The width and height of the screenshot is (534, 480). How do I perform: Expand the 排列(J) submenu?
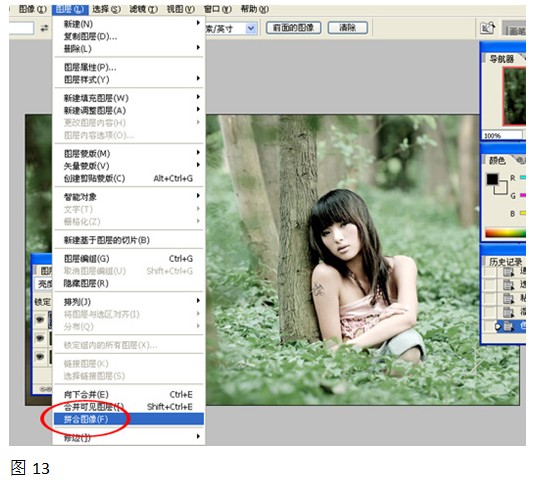click(x=198, y=300)
